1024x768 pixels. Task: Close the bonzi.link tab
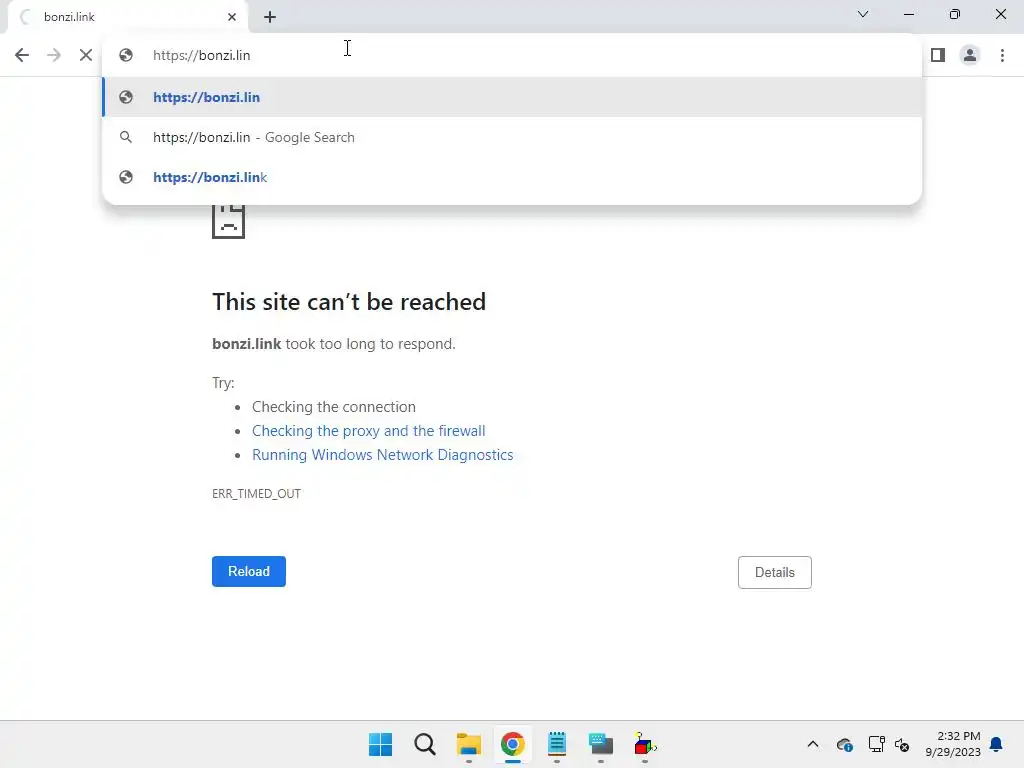pyautogui.click(x=232, y=17)
